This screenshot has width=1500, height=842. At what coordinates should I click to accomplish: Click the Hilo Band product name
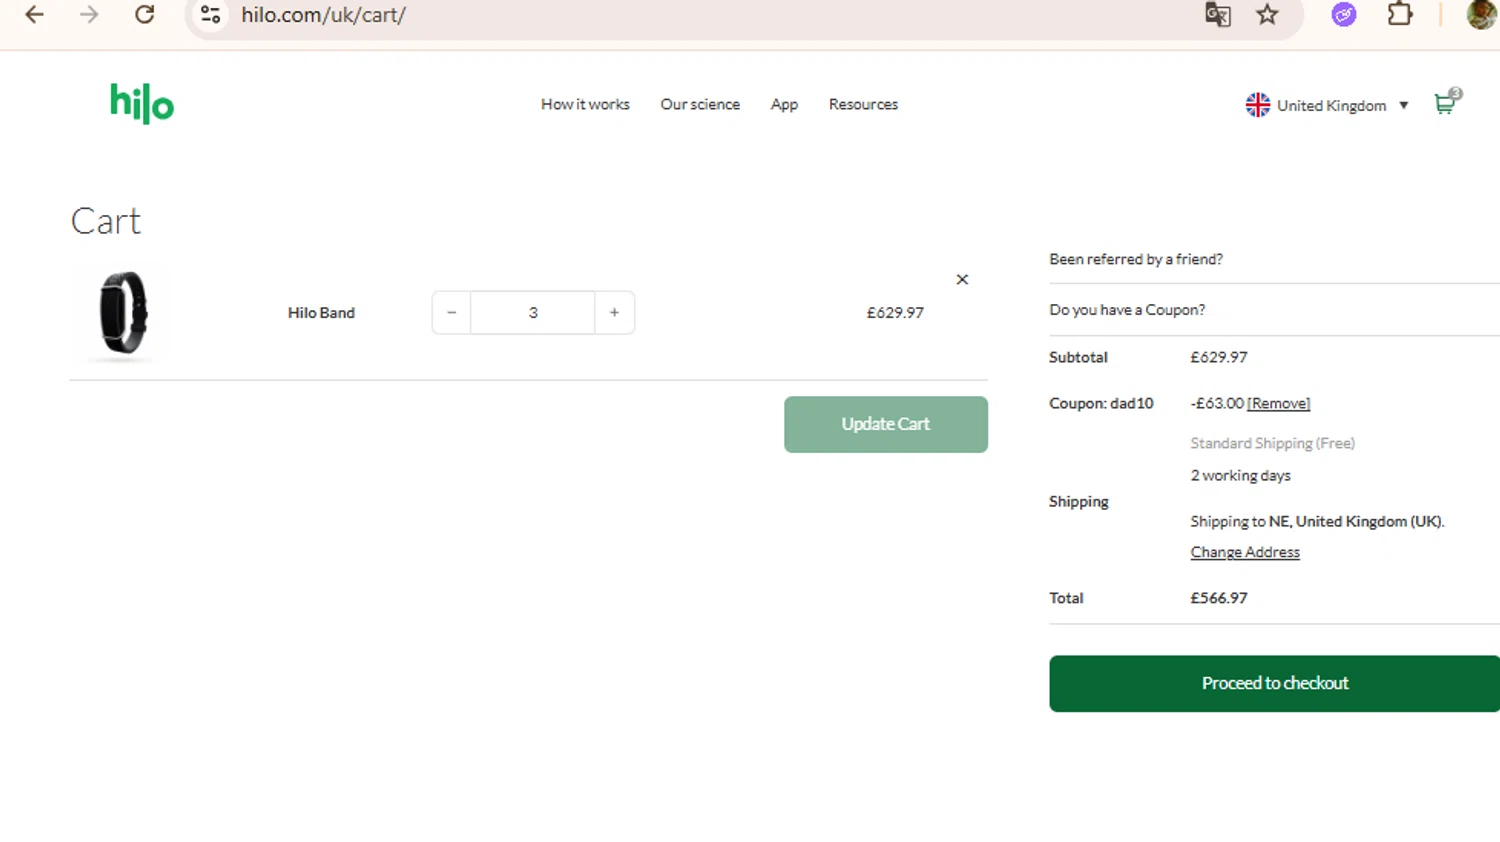click(x=321, y=313)
